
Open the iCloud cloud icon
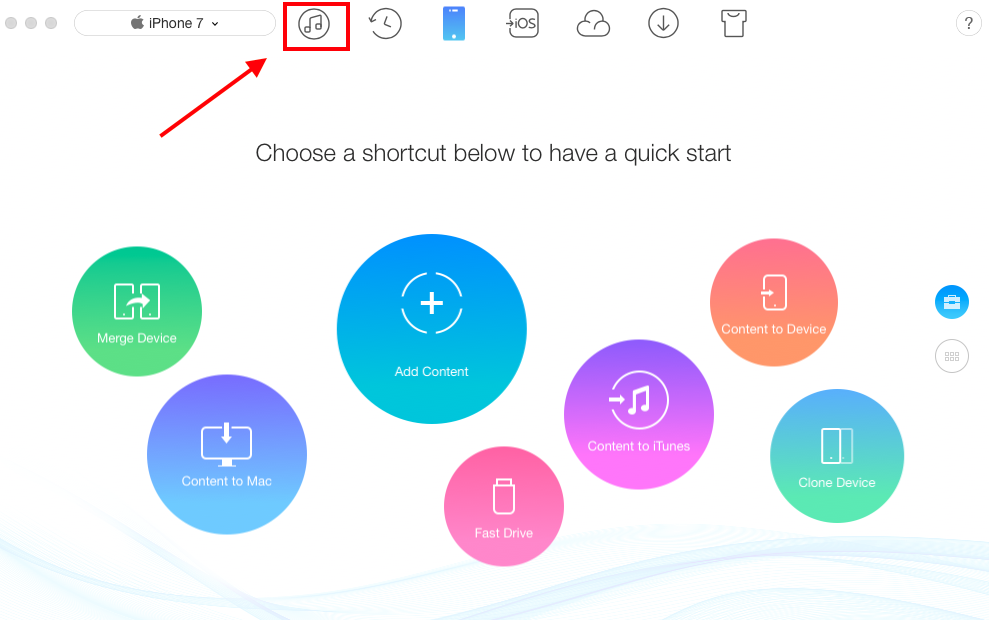pyautogui.click(x=593, y=25)
